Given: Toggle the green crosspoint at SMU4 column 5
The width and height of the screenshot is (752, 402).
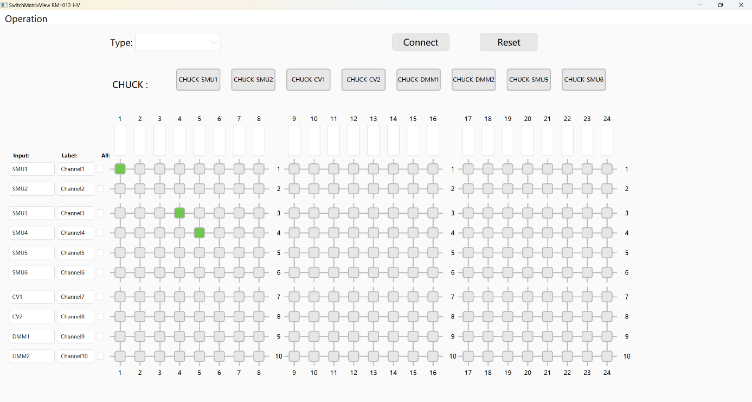Looking at the screenshot, I should 199,233.
